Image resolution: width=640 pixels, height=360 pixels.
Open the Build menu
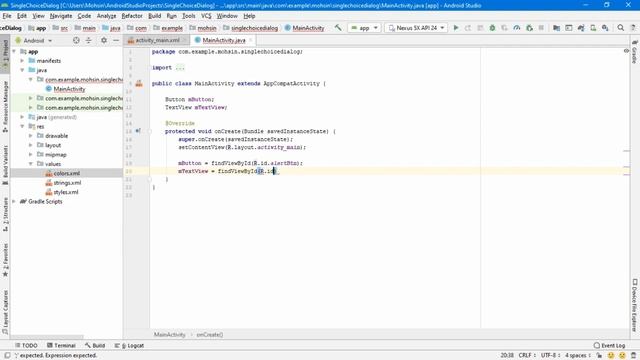point(154,16)
